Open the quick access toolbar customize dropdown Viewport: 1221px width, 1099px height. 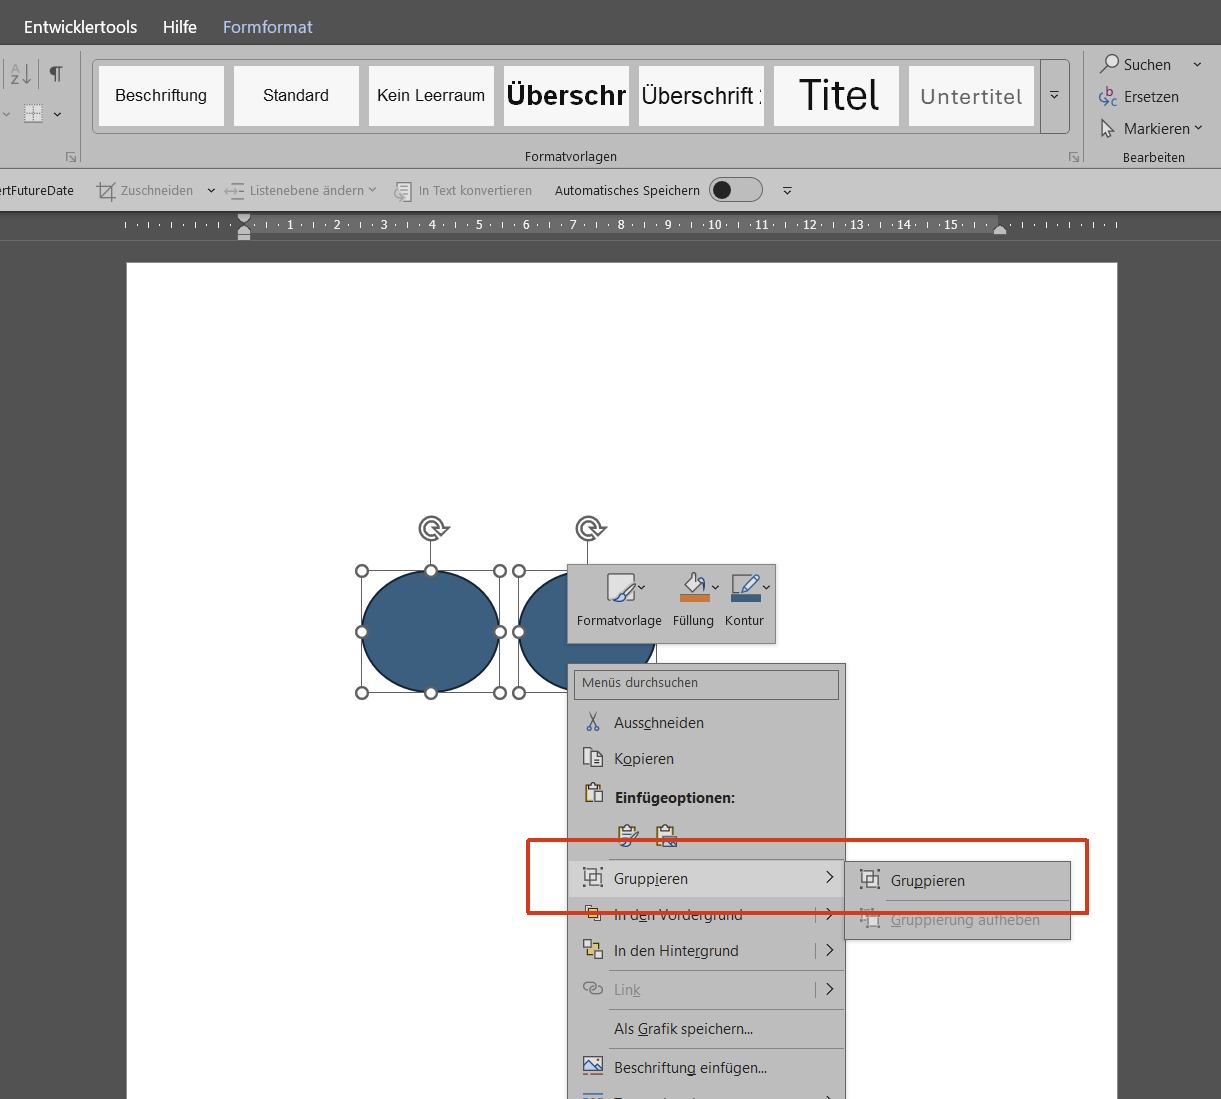[x=787, y=190]
